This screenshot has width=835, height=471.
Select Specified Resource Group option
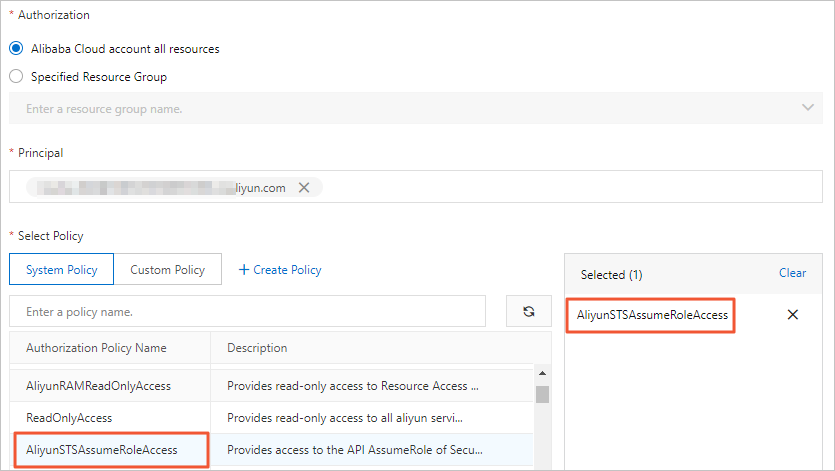[x=16, y=76]
